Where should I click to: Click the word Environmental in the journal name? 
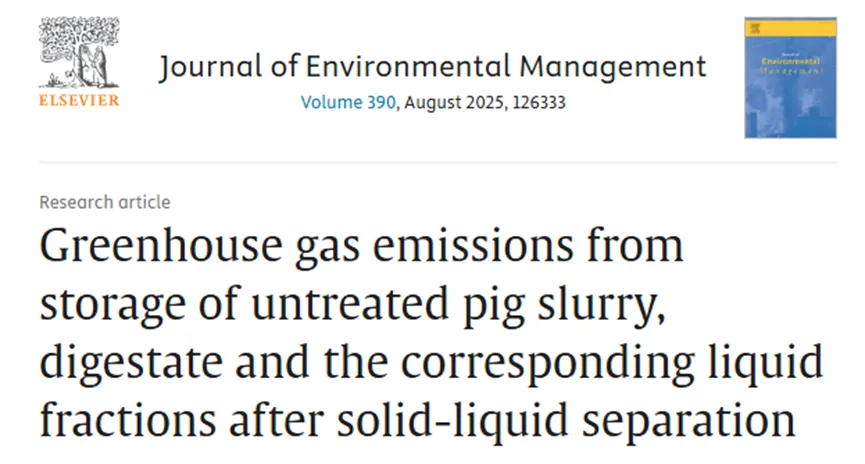tap(408, 66)
